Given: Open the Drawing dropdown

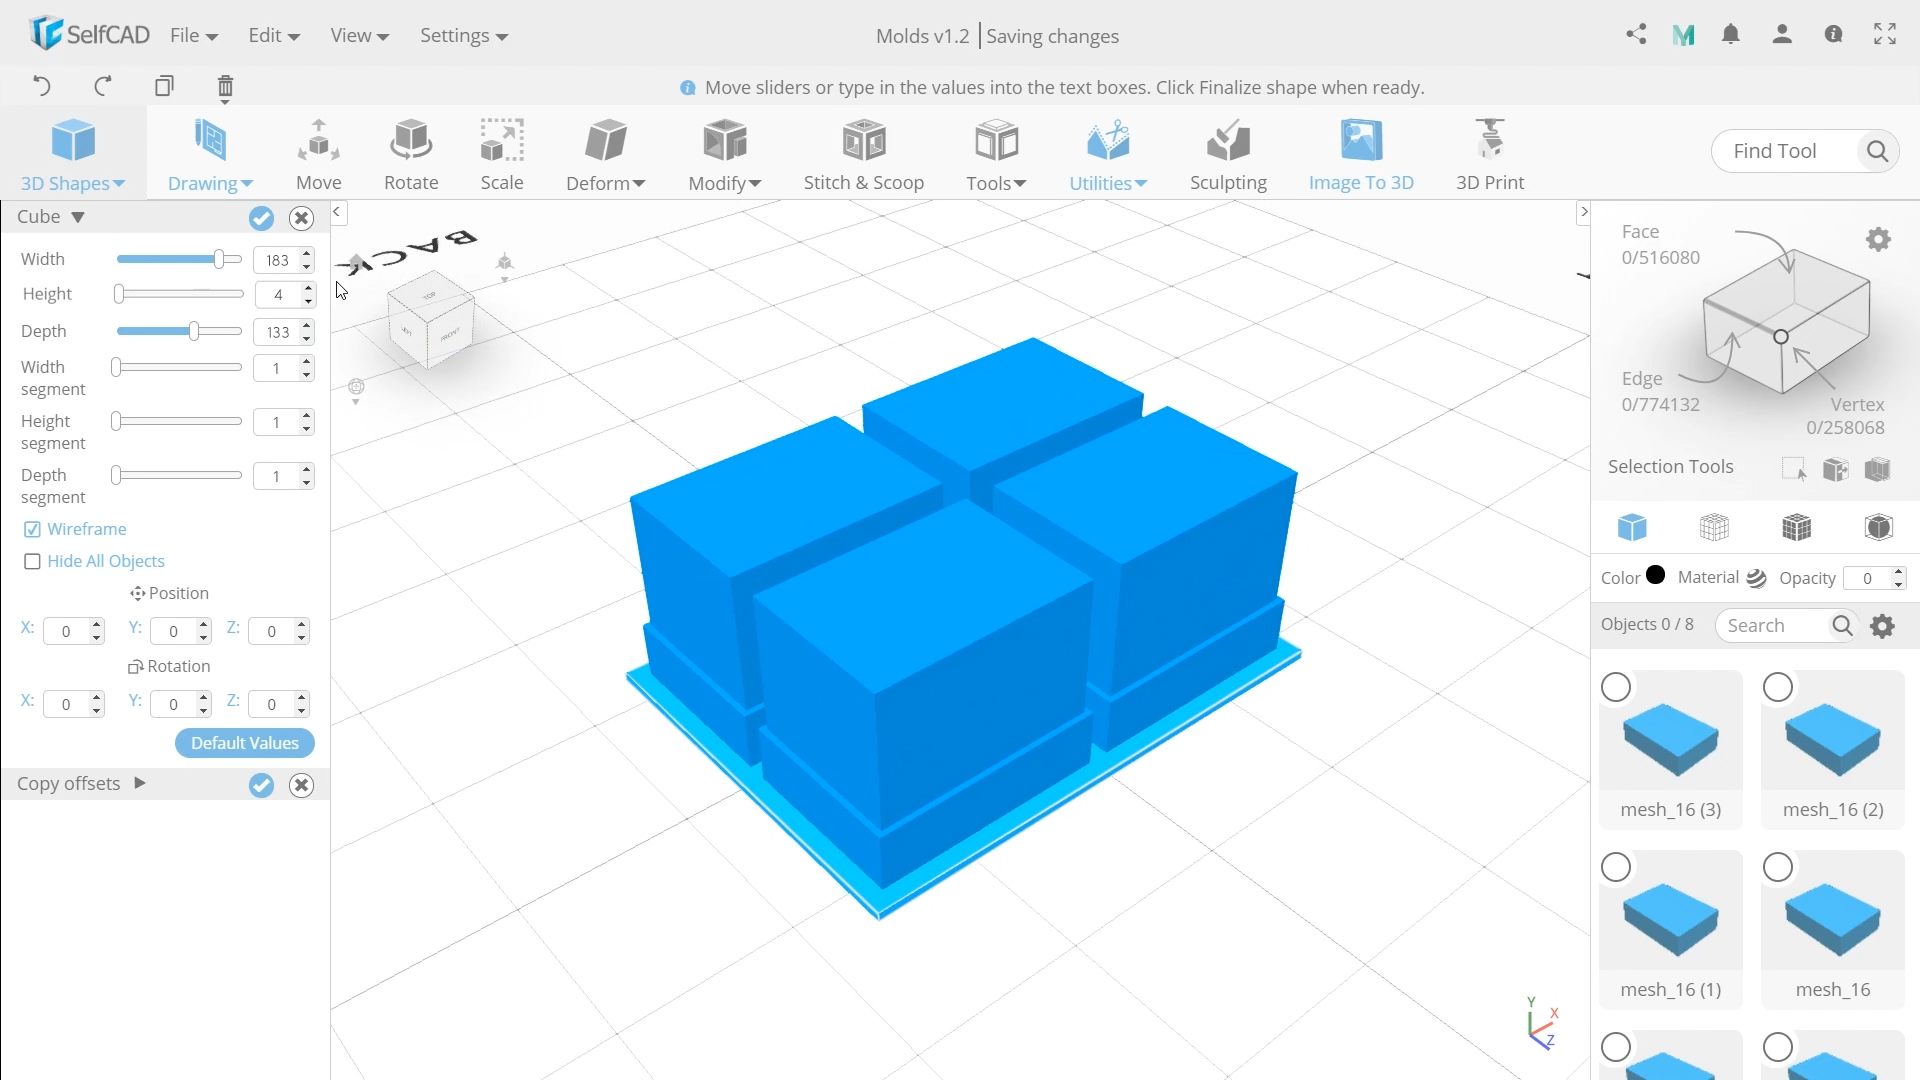Looking at the screenshot, I should pos(210,155).
